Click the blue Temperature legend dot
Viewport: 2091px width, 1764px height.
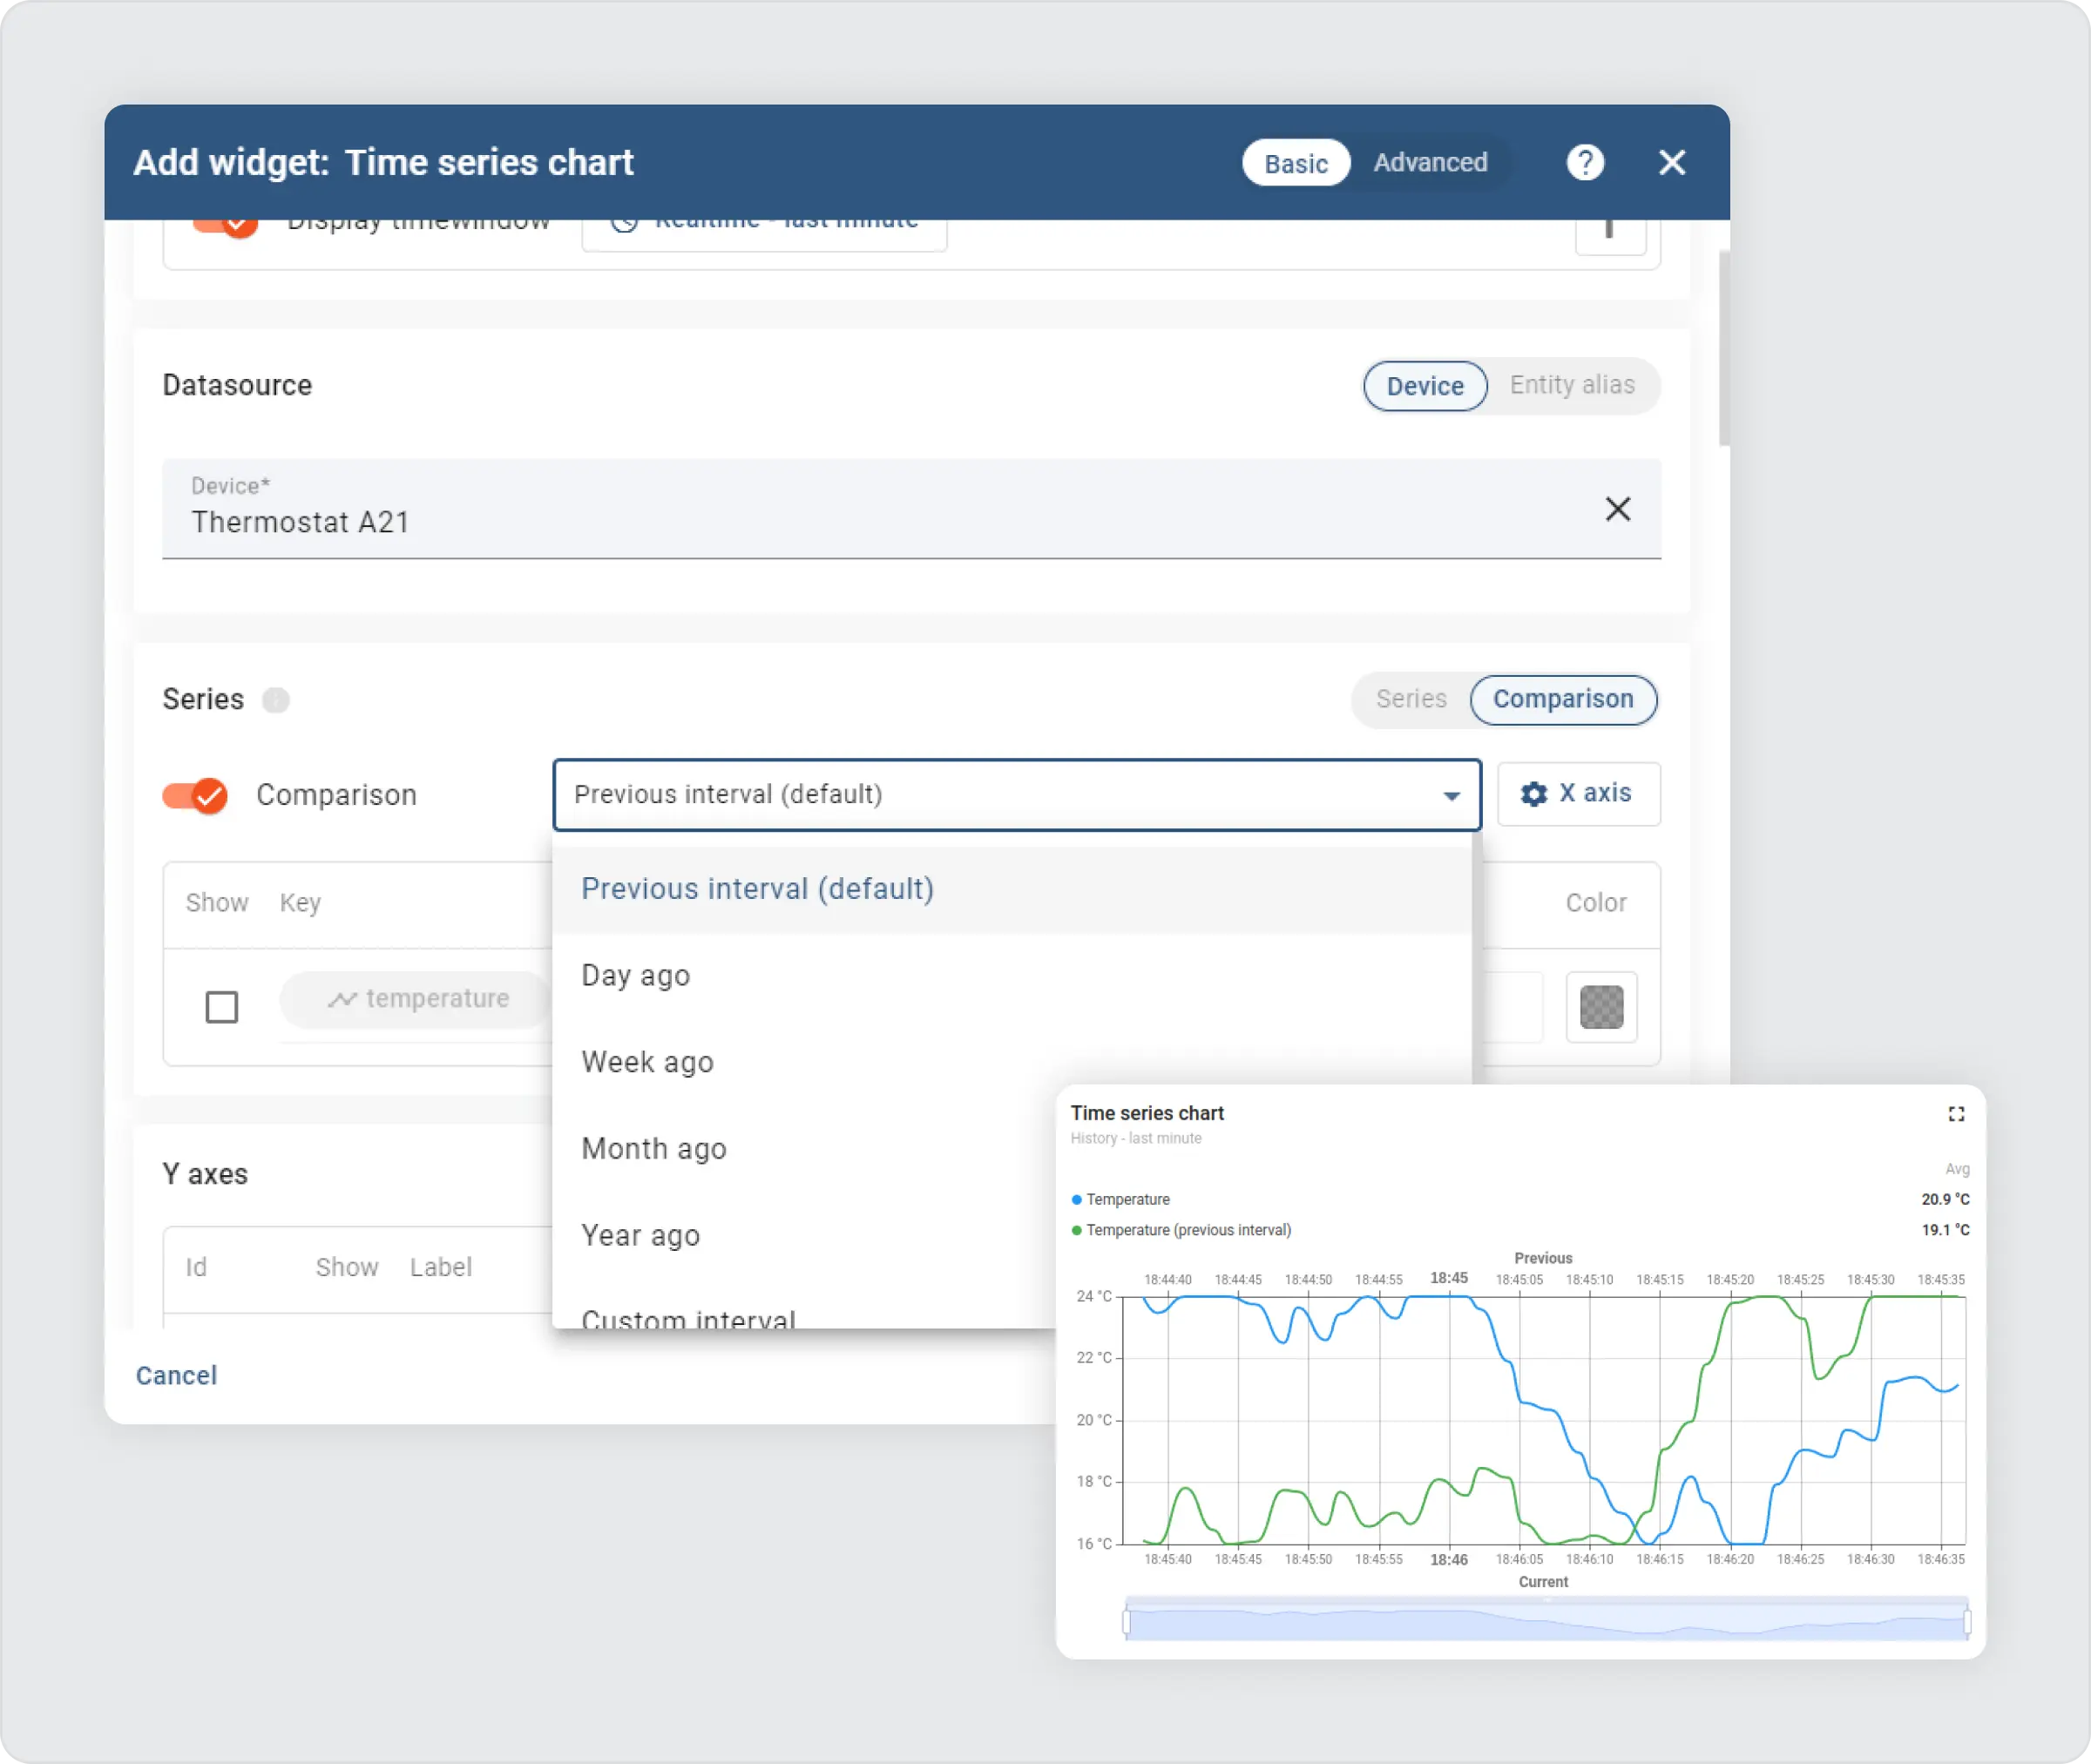[x=1075, y=1199]
